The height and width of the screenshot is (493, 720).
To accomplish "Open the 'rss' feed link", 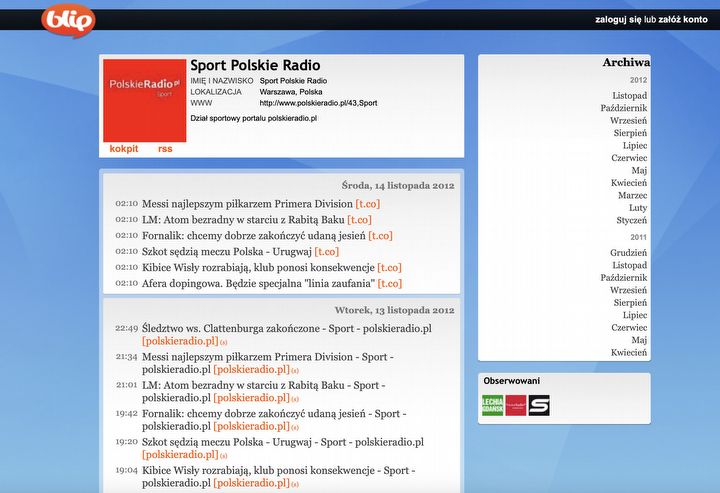I will 165,149.
